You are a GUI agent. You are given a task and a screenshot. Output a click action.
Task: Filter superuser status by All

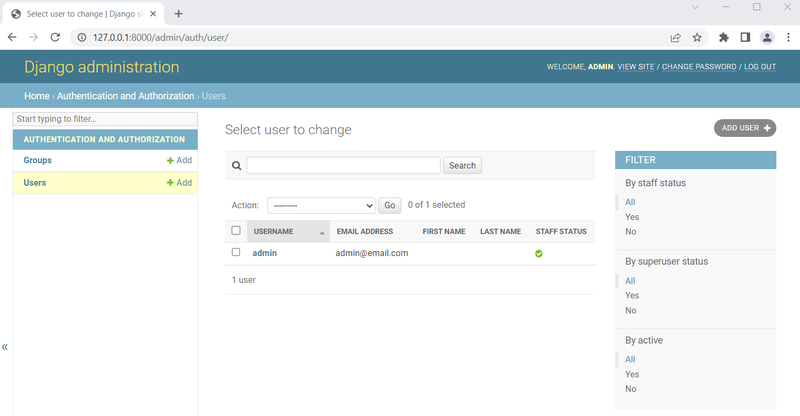(x=630, y=281)
